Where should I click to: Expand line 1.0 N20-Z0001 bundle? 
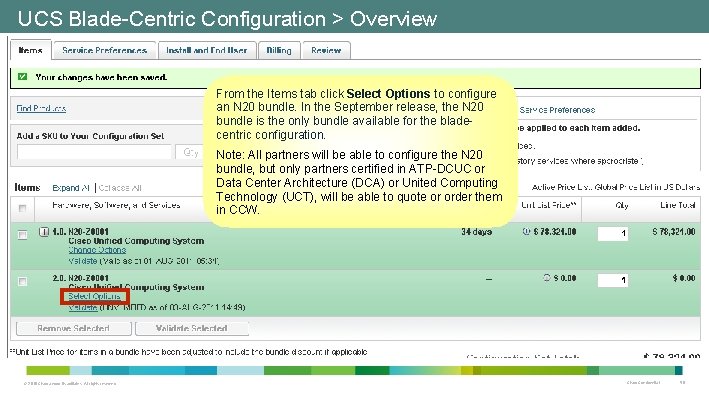(44, 232)
